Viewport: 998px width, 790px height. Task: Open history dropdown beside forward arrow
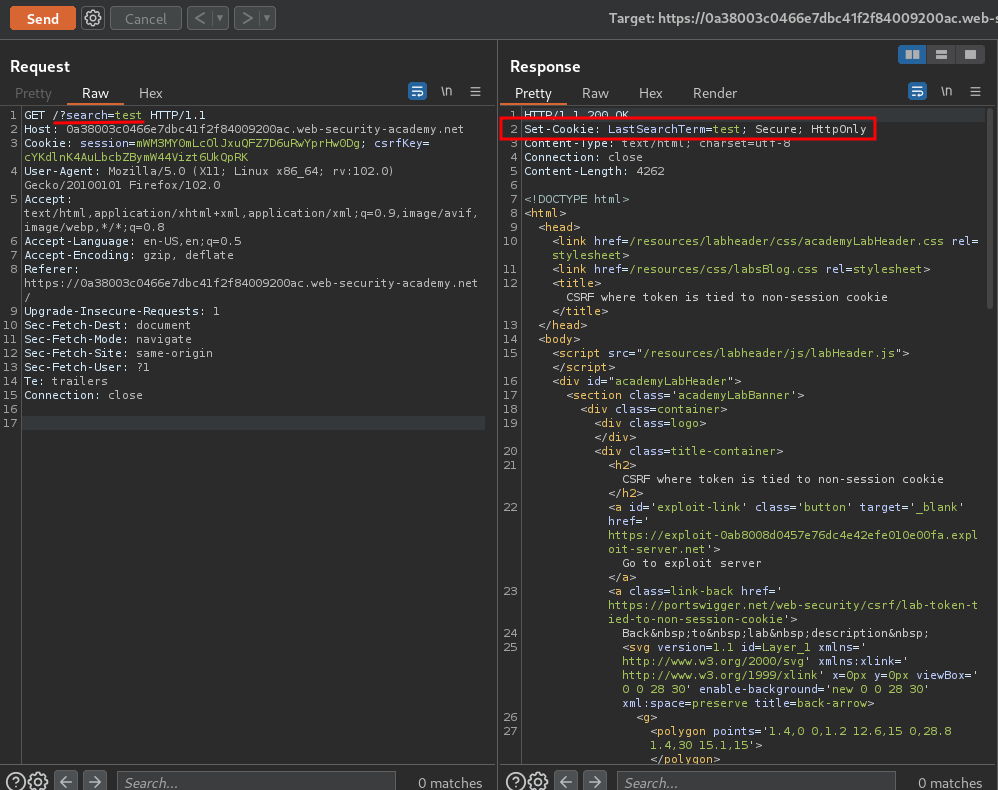[x=267, y=18]
